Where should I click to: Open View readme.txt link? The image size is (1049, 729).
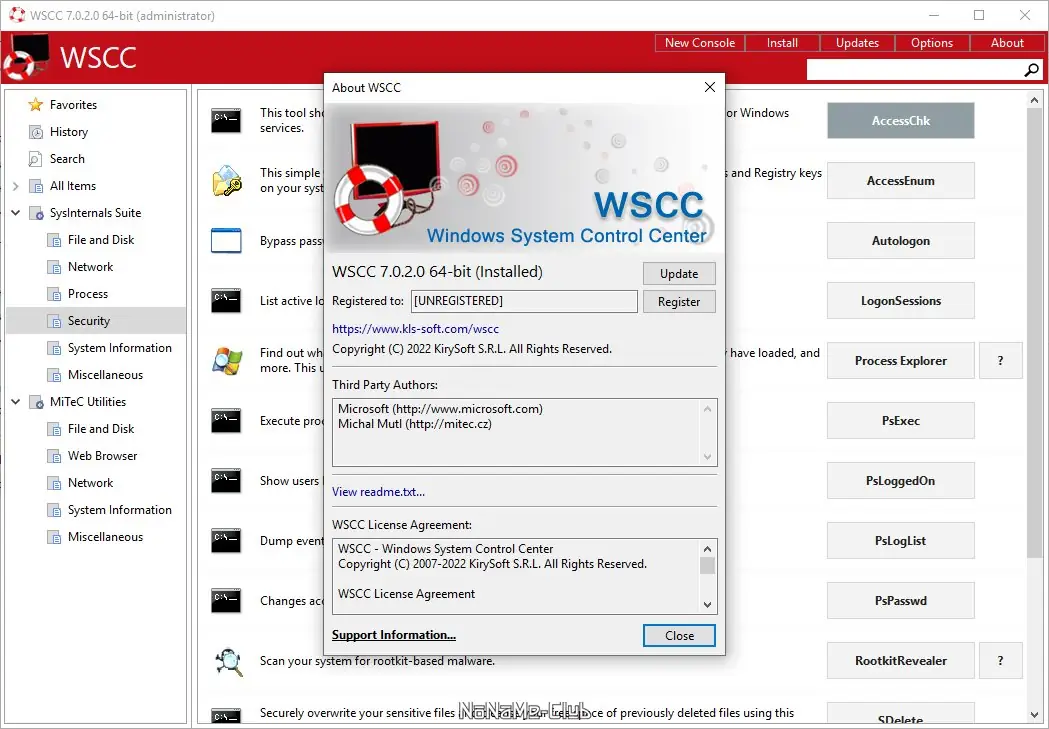click(378, 492)
